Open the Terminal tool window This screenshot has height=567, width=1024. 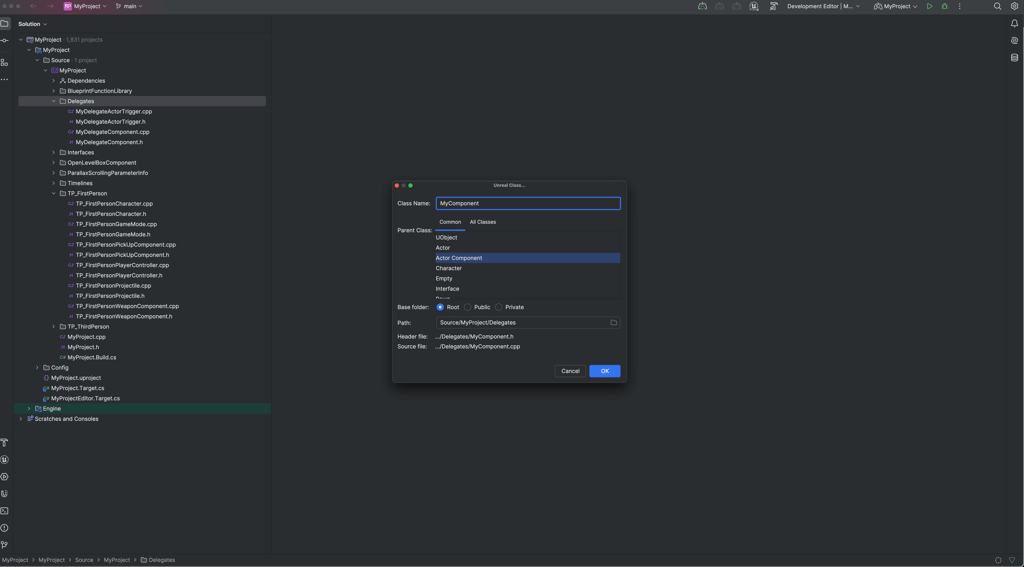coord(5,511)
